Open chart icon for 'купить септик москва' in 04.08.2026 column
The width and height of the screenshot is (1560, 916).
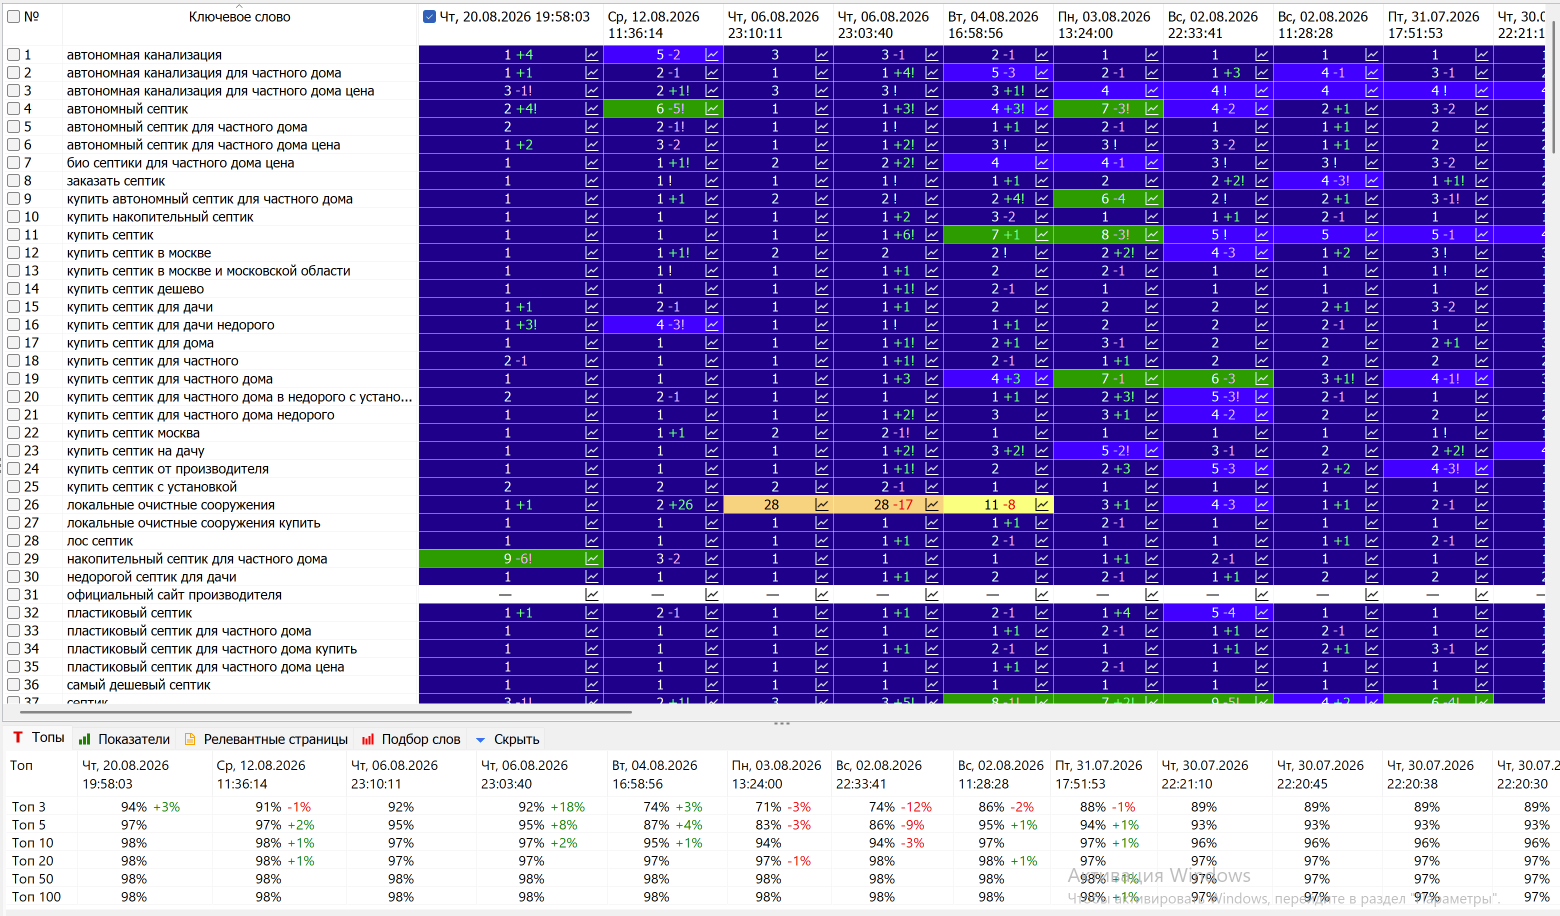1042,433
